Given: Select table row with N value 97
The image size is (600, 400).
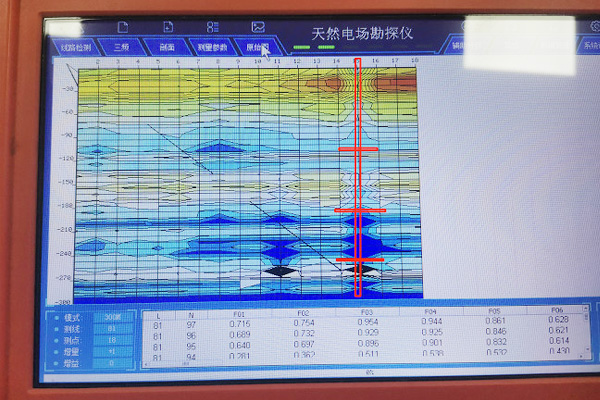Looking at the screenshot, I should 190,322.
